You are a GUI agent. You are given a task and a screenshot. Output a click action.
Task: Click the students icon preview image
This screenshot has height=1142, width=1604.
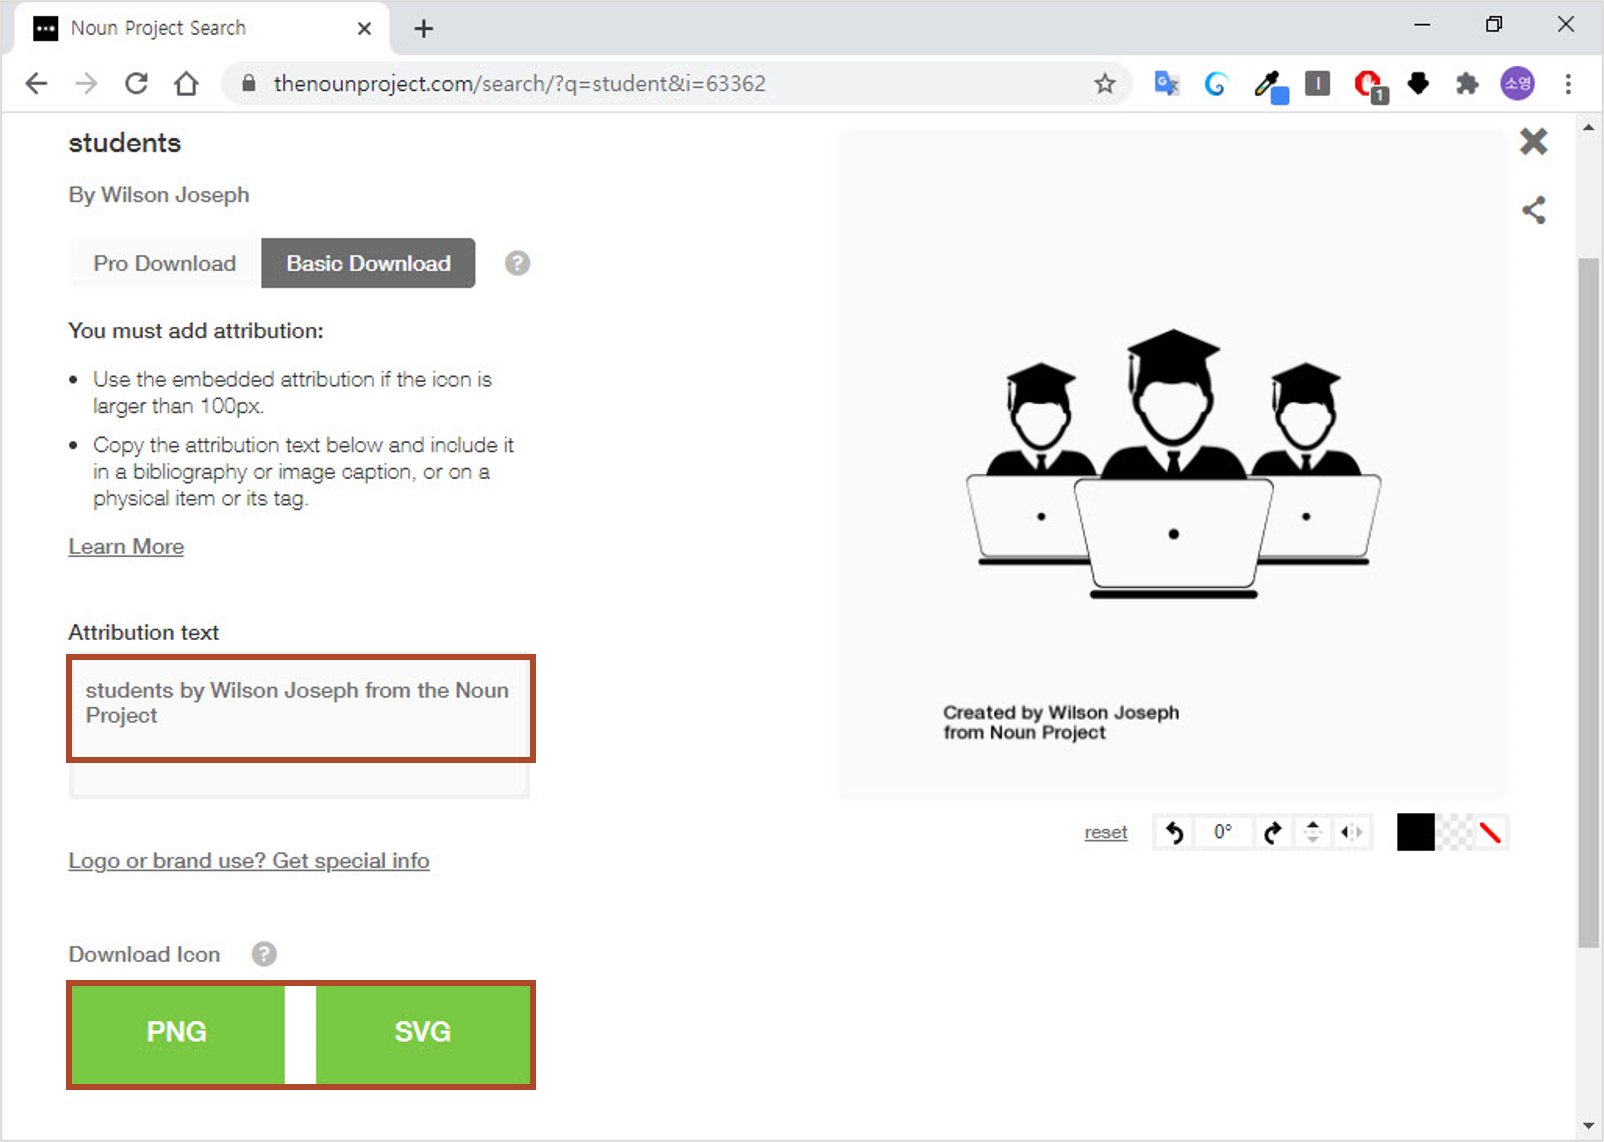click(x=1173, y=463)
